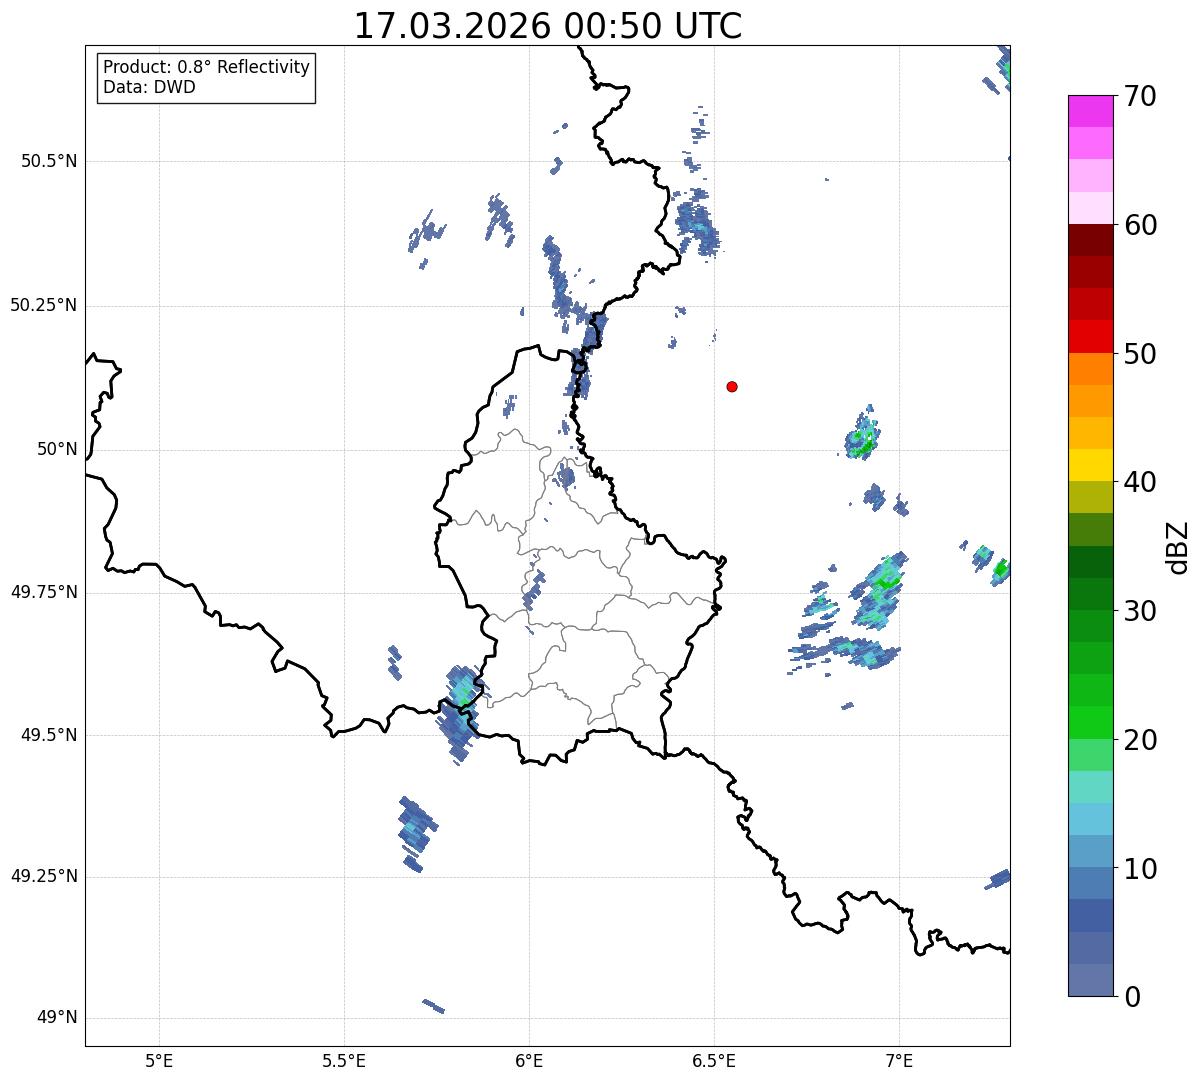Click the 5.5°E longitude label

(344, 1060)
